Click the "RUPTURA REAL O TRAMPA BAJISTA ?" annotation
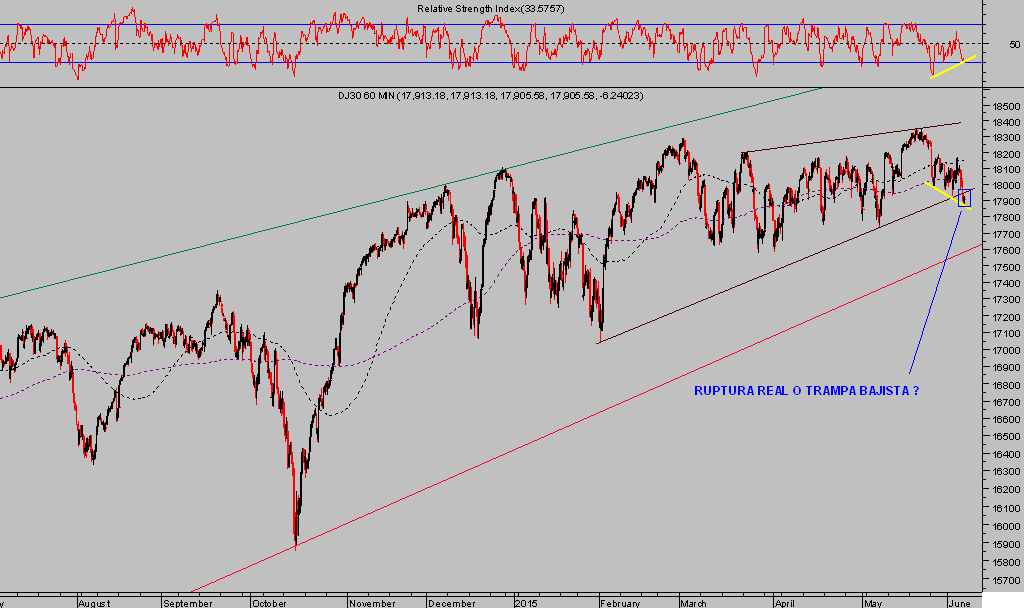Screen dimensions: 1024x608 coord(806,391)
